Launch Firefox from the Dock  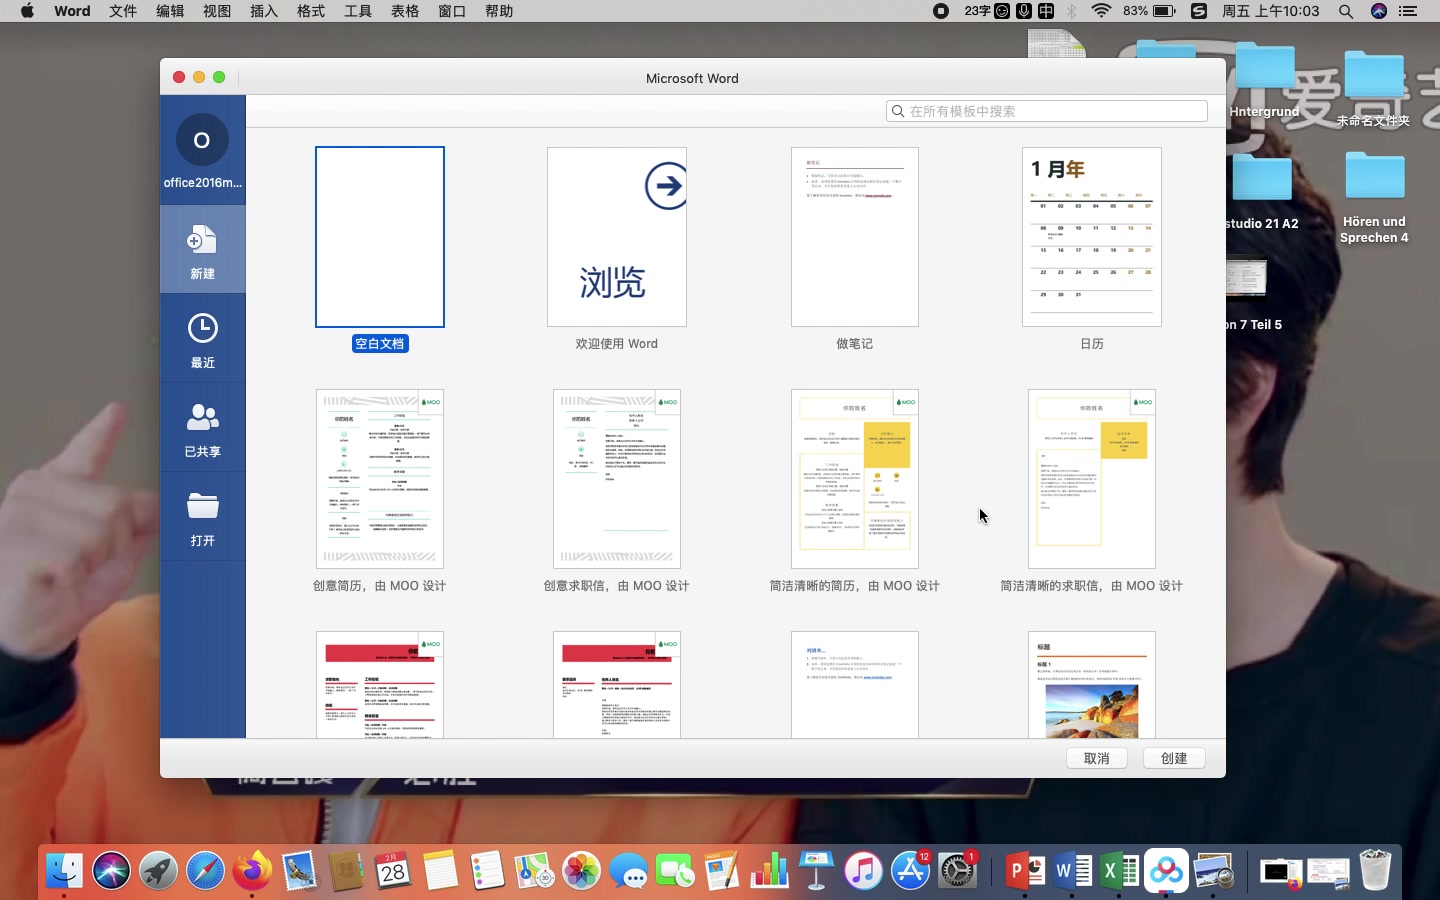(x=252, y=871)
